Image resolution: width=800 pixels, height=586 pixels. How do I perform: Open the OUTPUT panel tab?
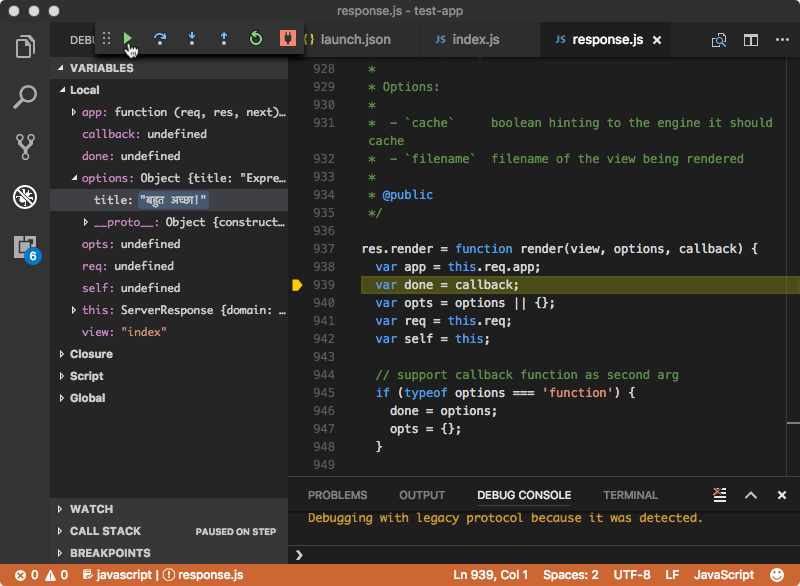(422, 495)
